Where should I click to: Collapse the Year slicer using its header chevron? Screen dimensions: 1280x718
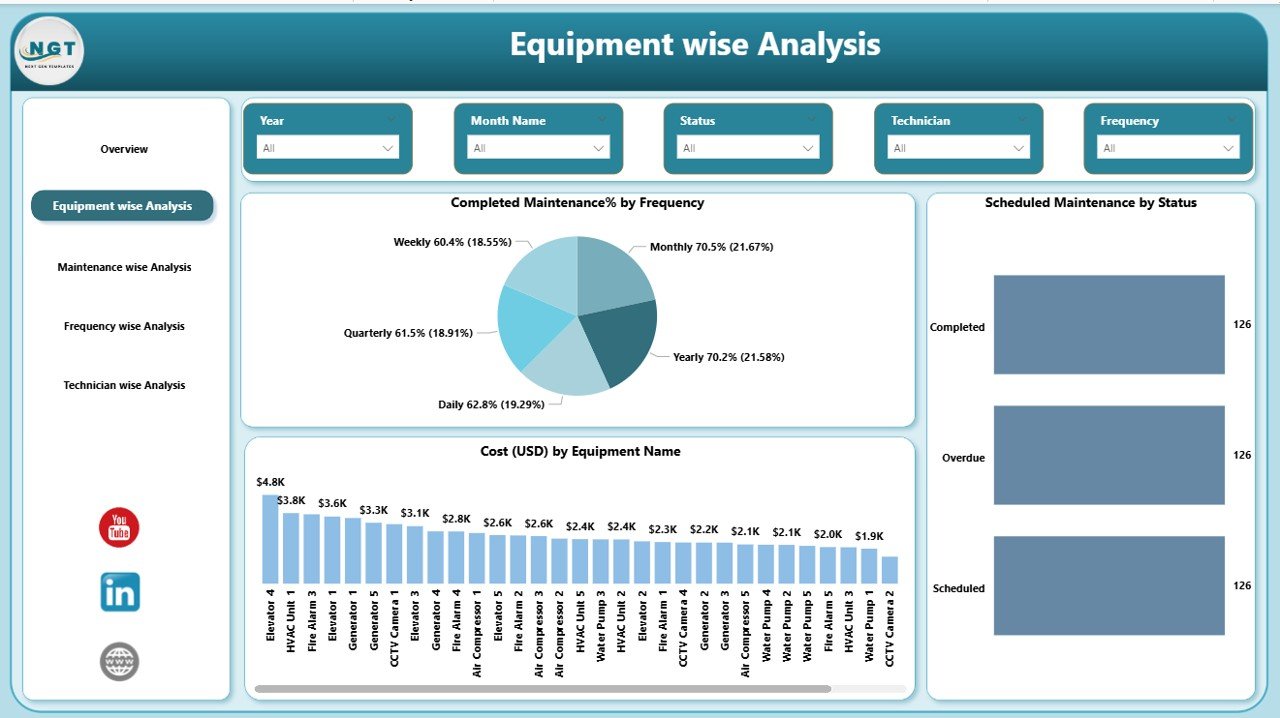392,120
